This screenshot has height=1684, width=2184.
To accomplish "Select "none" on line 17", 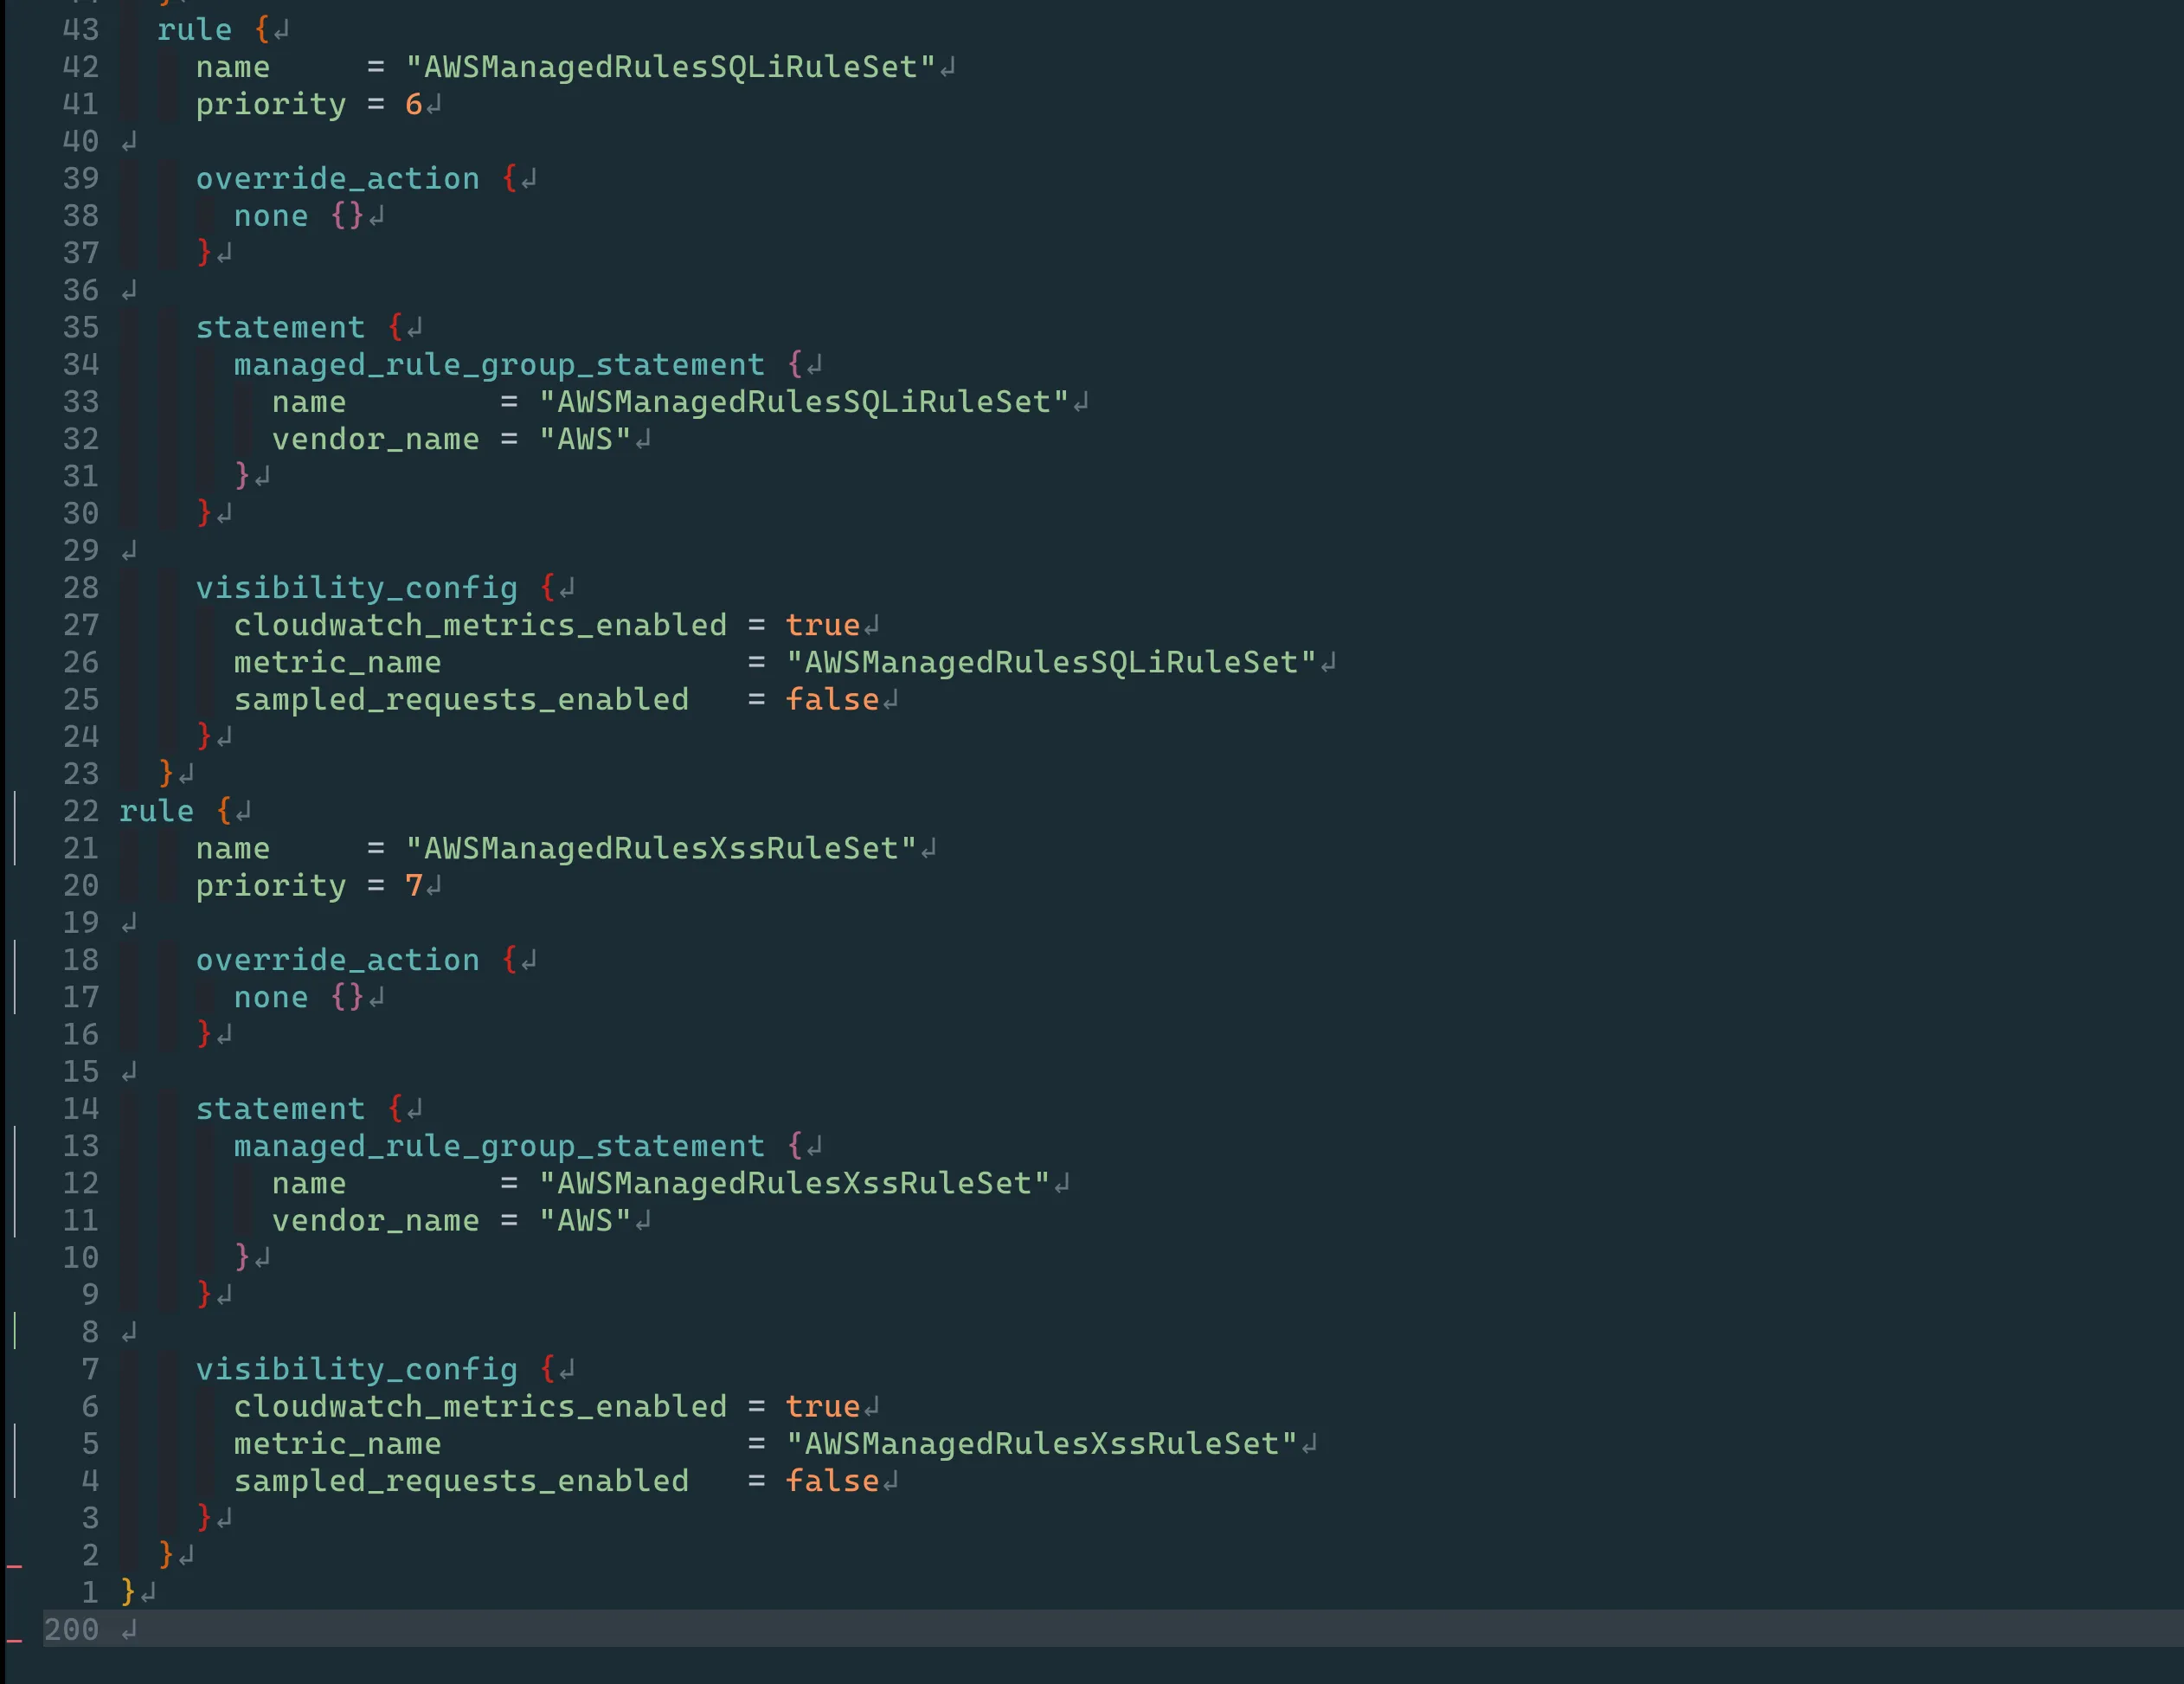I will pyautogui.click(x=271, y=997).
